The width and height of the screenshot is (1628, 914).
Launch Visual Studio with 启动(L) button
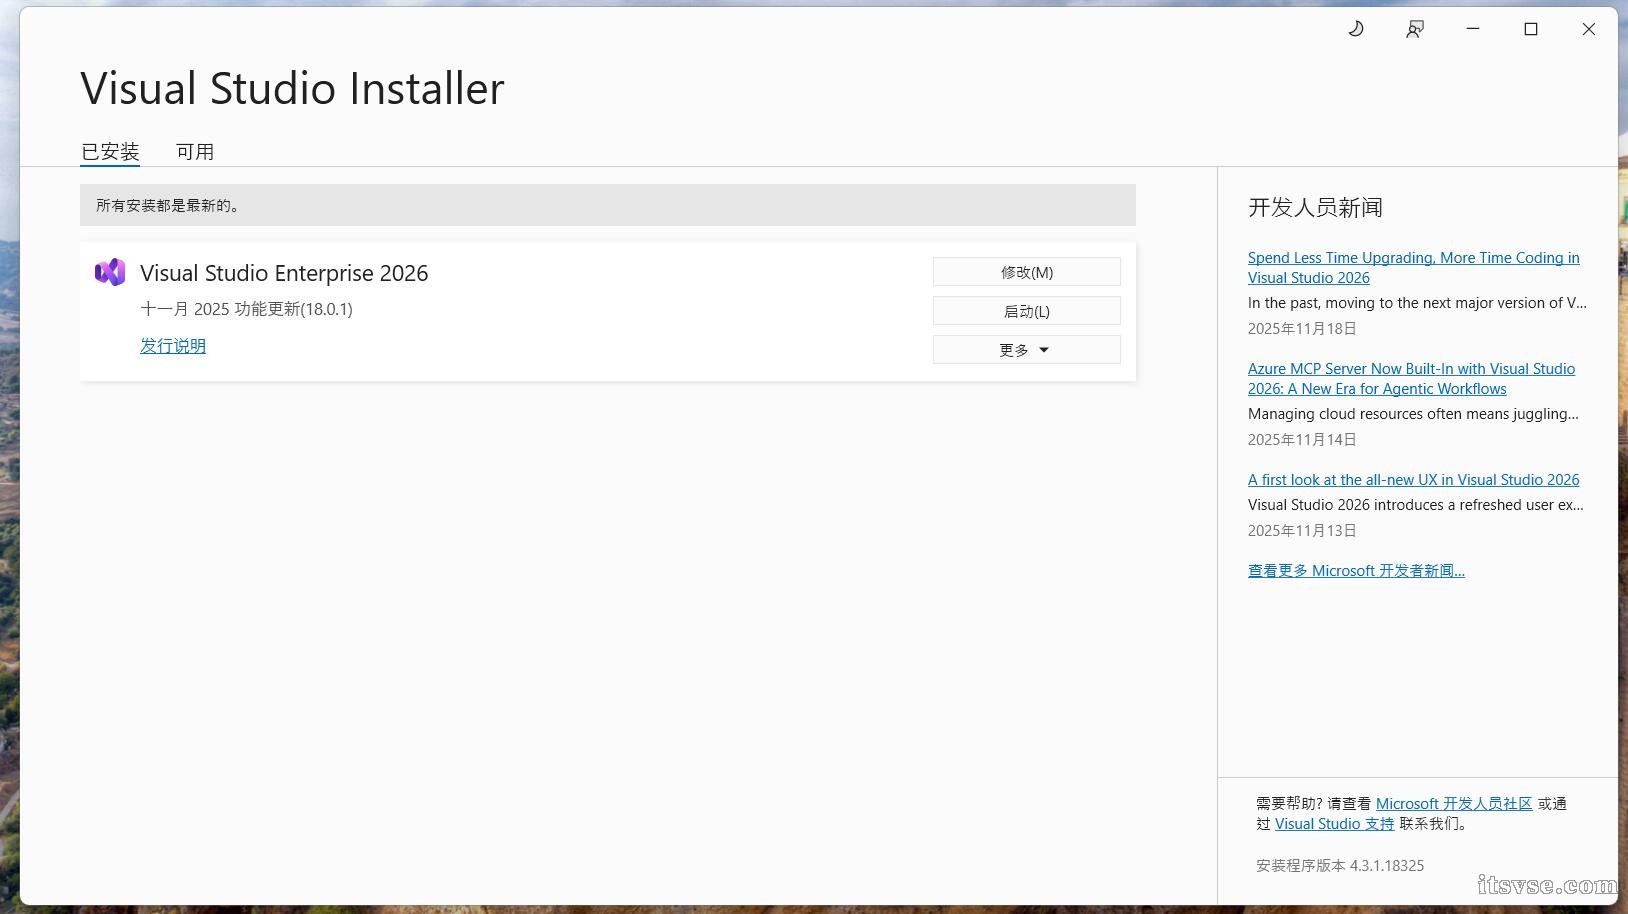[x=1026, y=311]
